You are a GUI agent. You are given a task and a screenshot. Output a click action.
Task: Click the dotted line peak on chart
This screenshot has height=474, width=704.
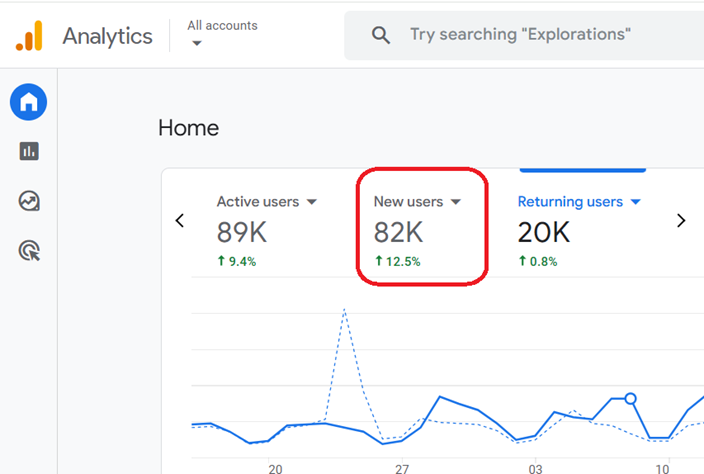(x=344, y=309)
